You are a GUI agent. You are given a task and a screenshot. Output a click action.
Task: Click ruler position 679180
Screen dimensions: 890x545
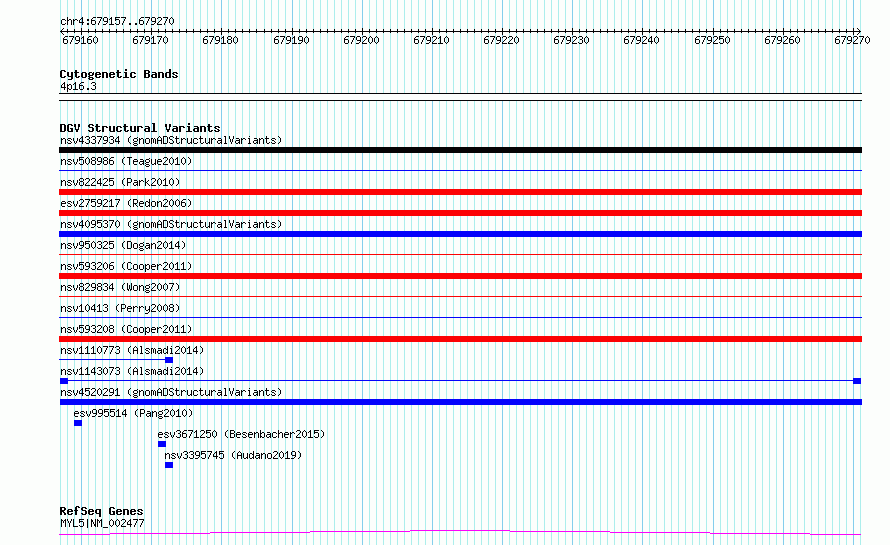click(x=220, y=40)
